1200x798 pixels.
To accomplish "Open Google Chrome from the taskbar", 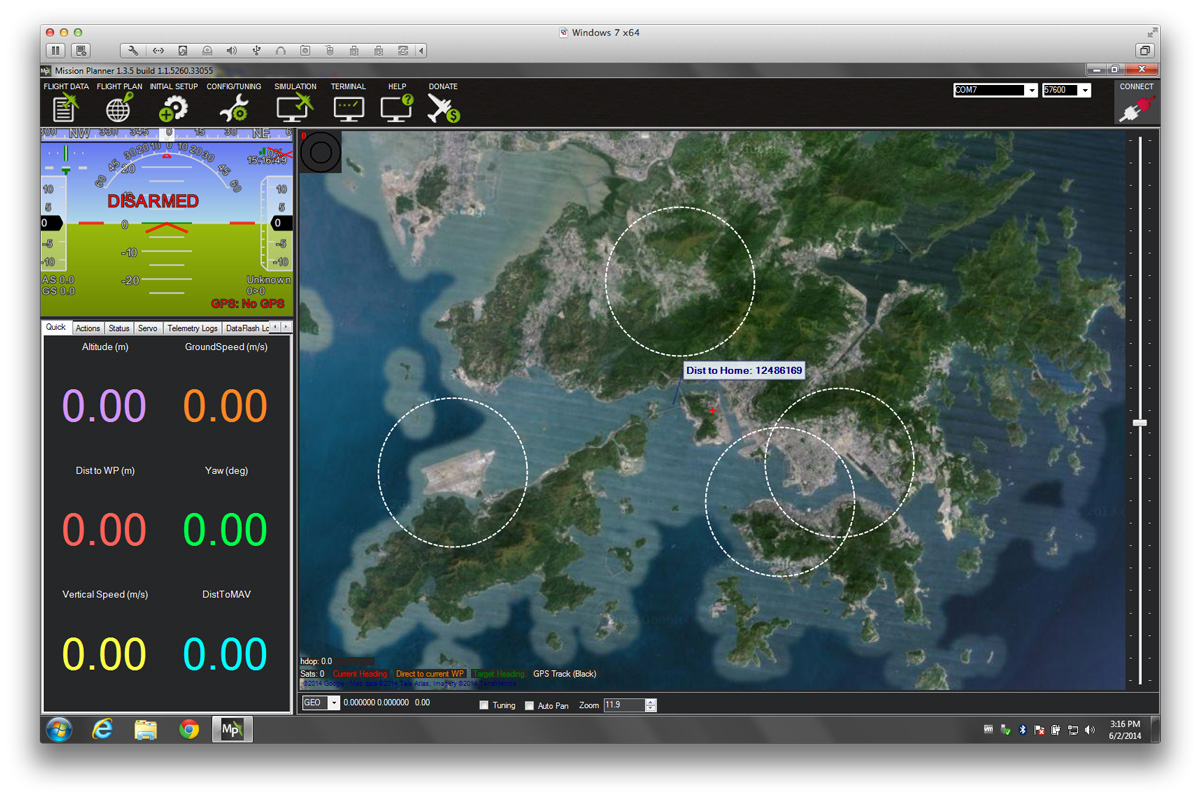I will [x=188, y=730].
